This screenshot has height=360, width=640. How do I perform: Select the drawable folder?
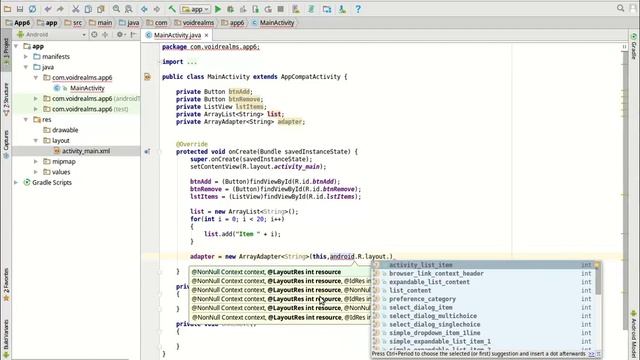[x=65, y=130]
